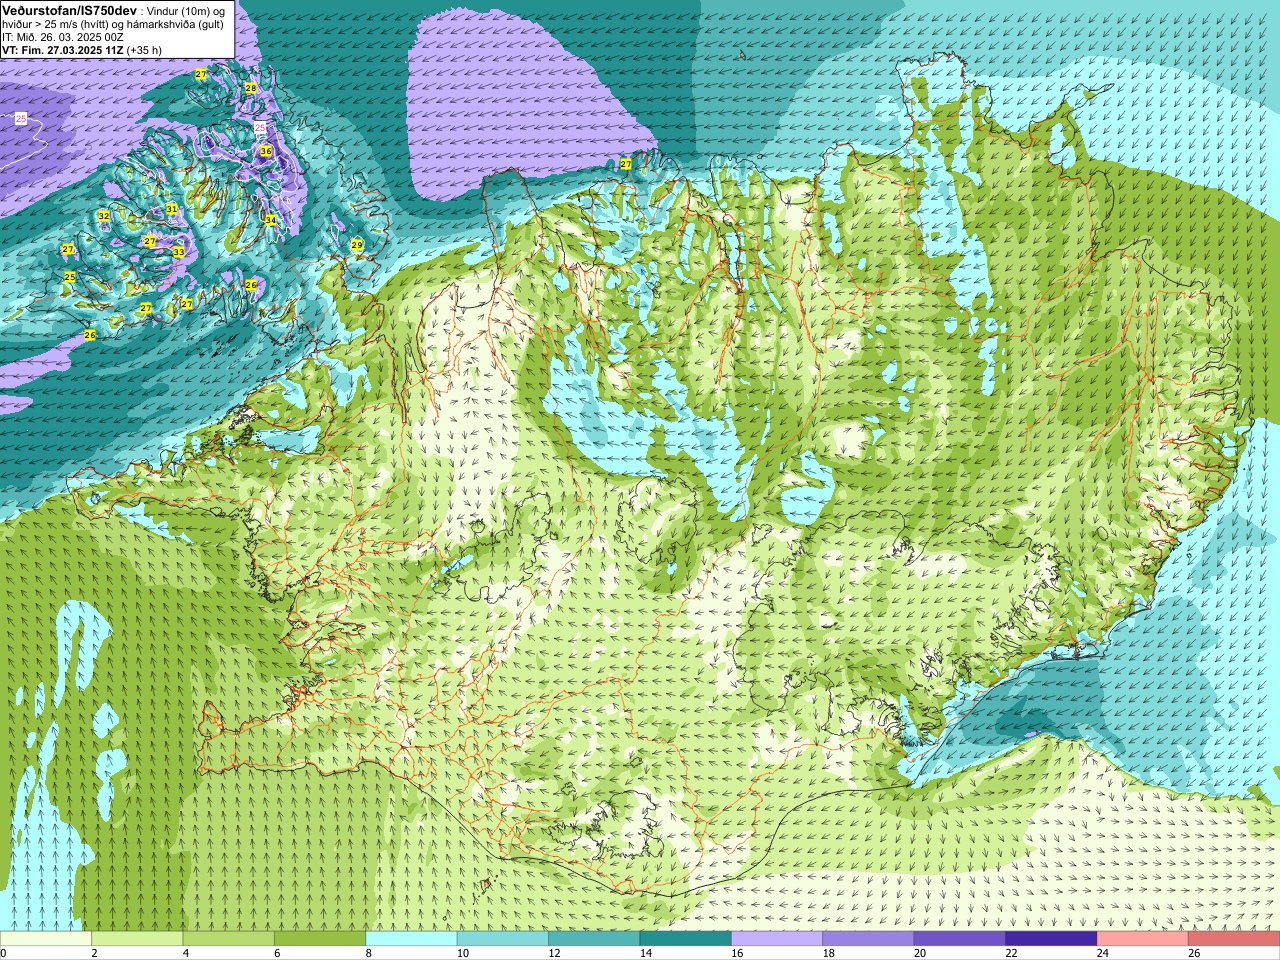Click the yellow gust marker labeled 34
Screen dimensions: 1280x960
[270, 220]
